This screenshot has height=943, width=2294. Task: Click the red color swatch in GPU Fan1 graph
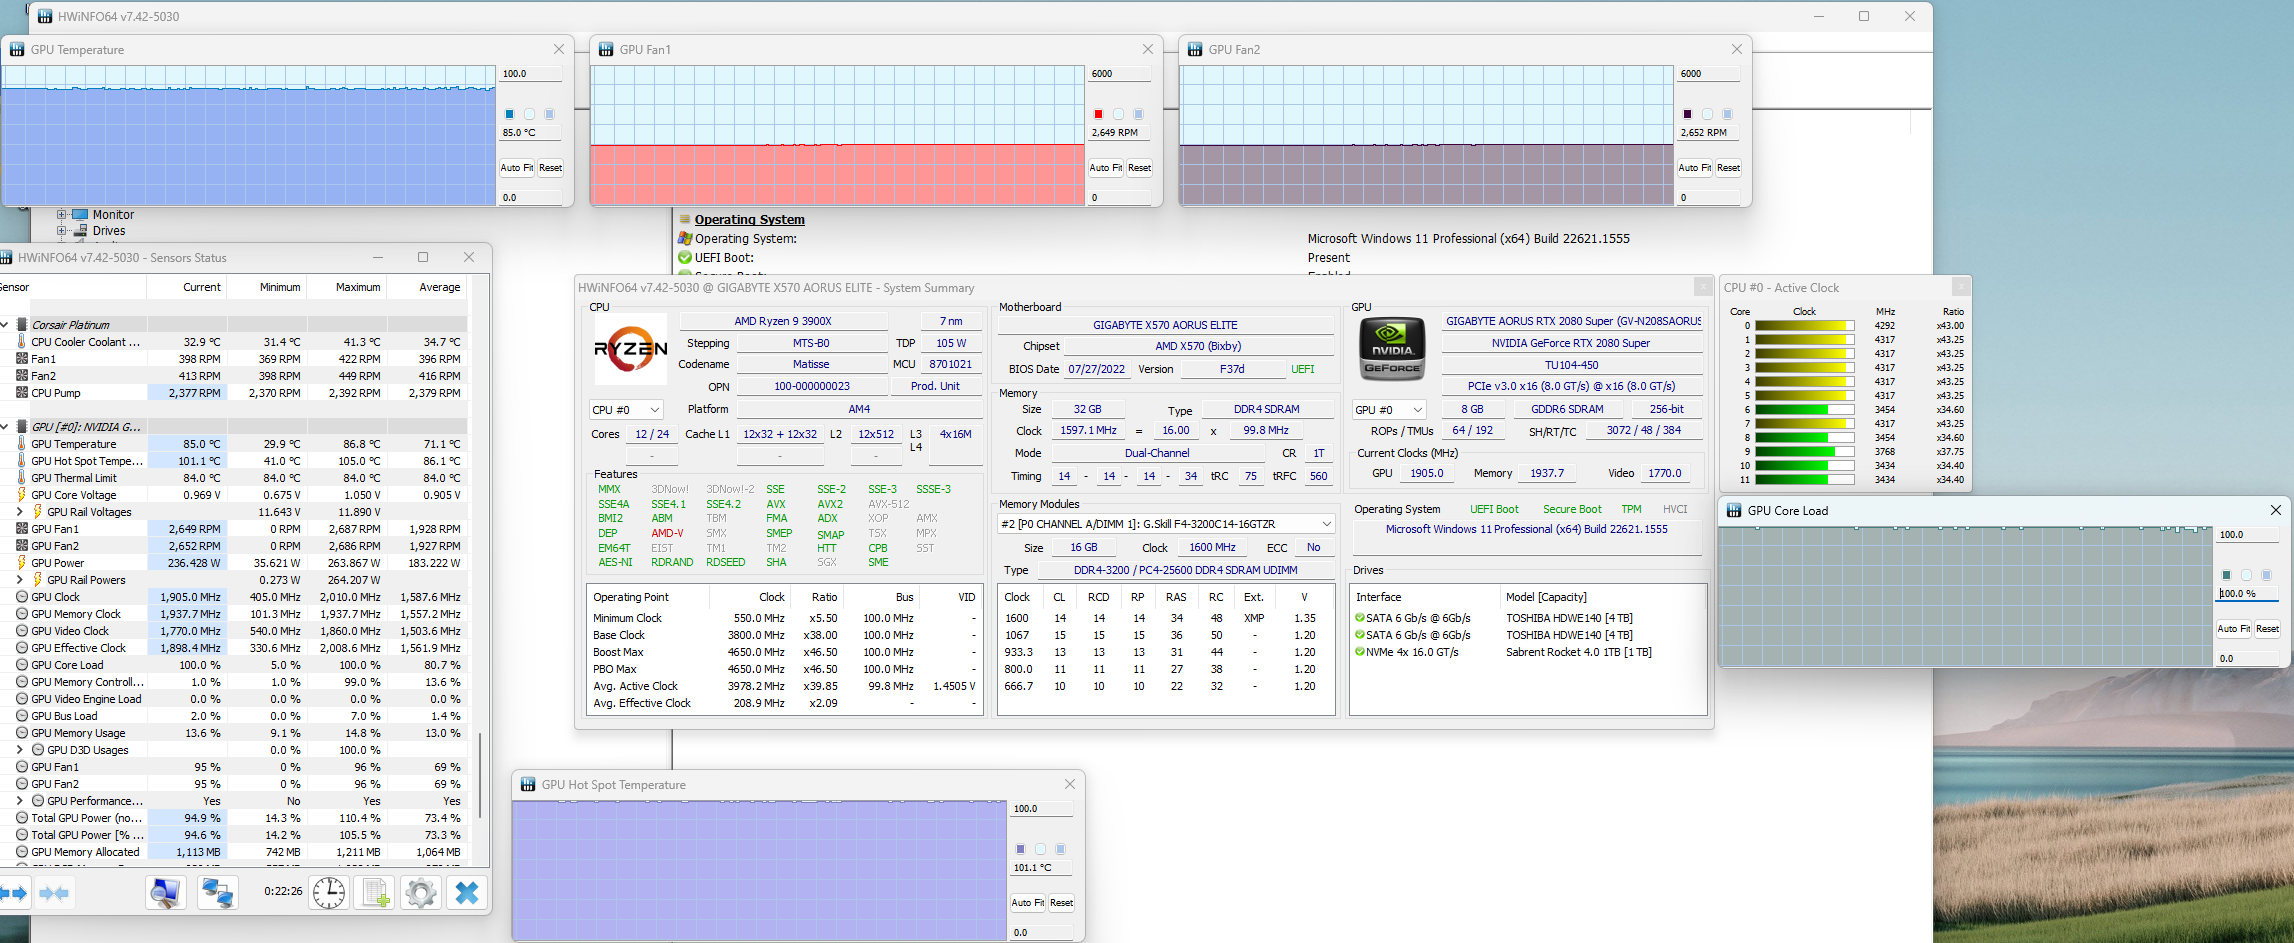1098,114
